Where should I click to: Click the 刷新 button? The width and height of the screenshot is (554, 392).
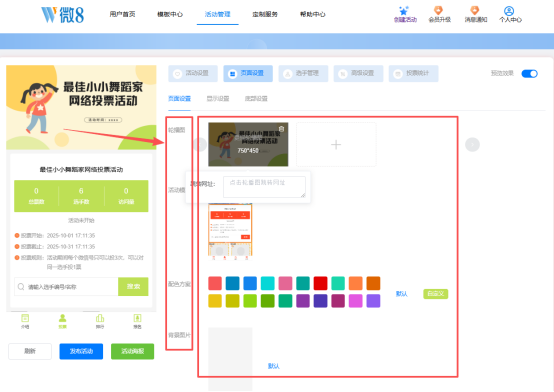(30, 351)
